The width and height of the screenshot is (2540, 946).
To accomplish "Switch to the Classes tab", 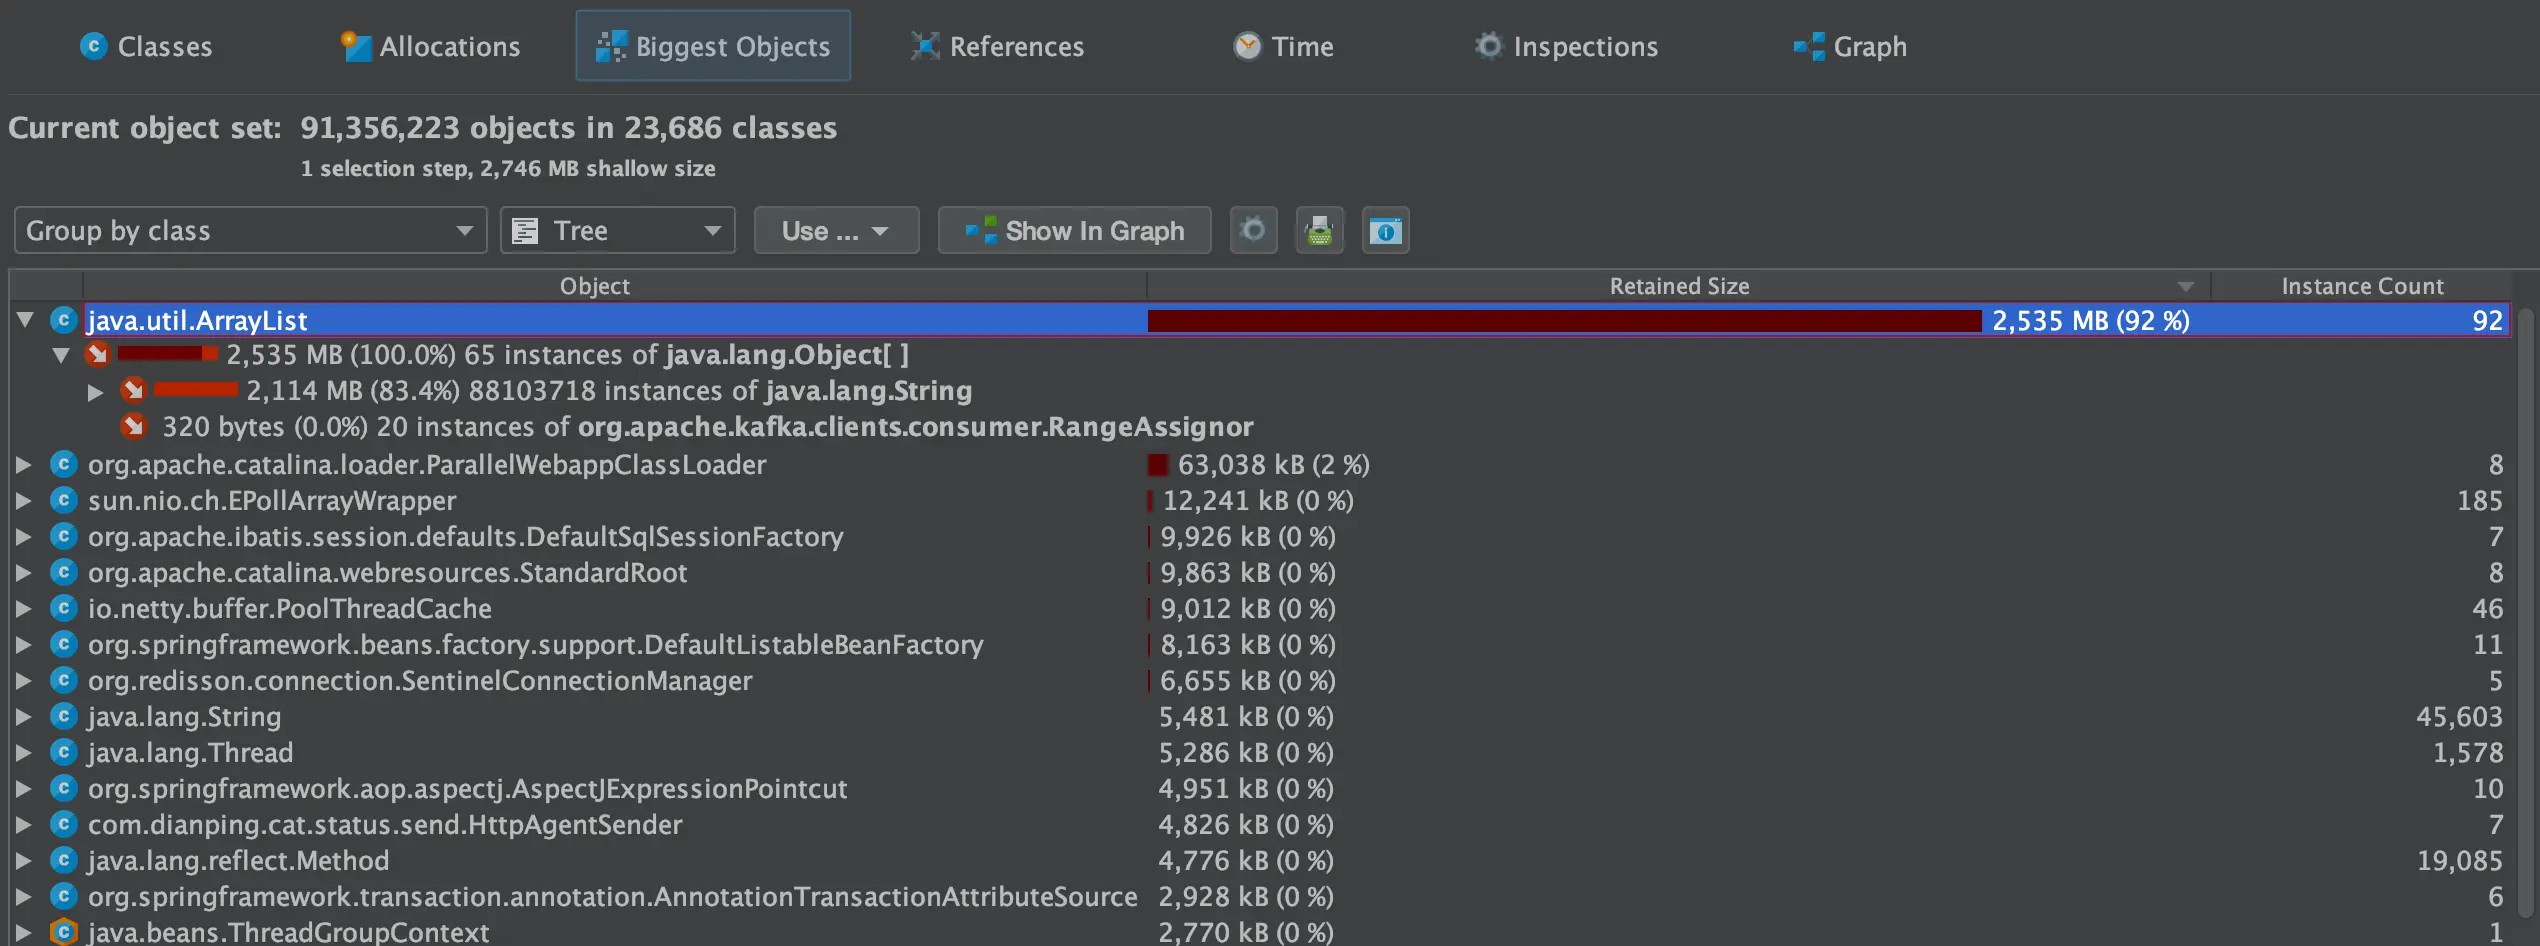I will 146,46.
